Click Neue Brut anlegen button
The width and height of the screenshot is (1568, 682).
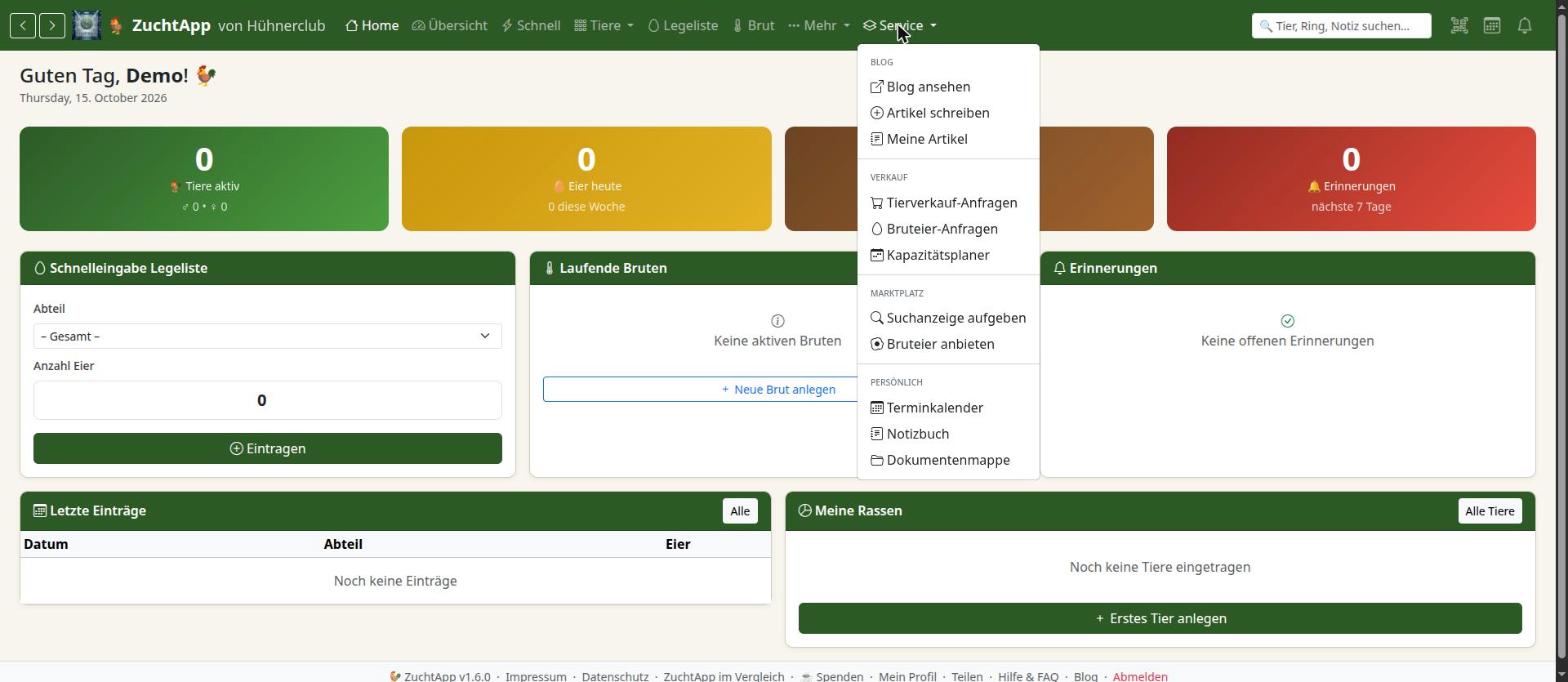[700, 389]
